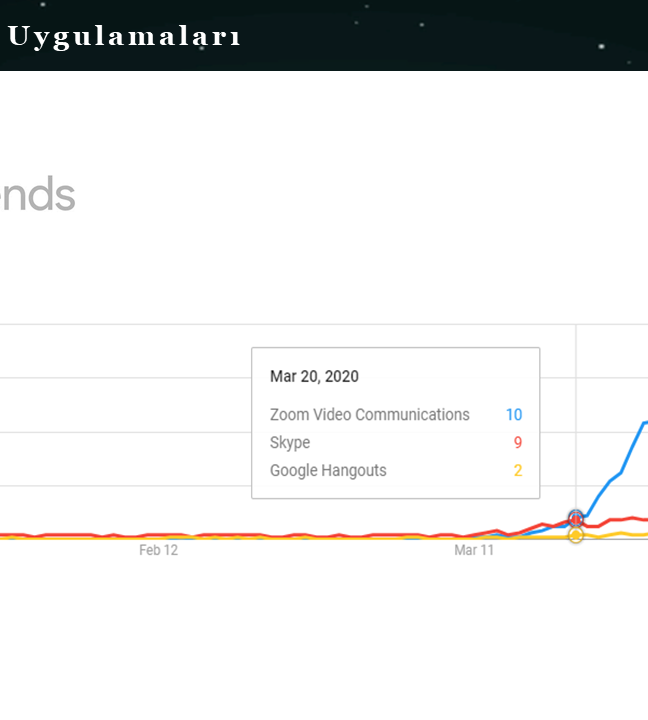This screenshot has width=648, height=720.
Task: Click the 'Mar 20, 2020' tooltip date
Action: pos(314,377)
